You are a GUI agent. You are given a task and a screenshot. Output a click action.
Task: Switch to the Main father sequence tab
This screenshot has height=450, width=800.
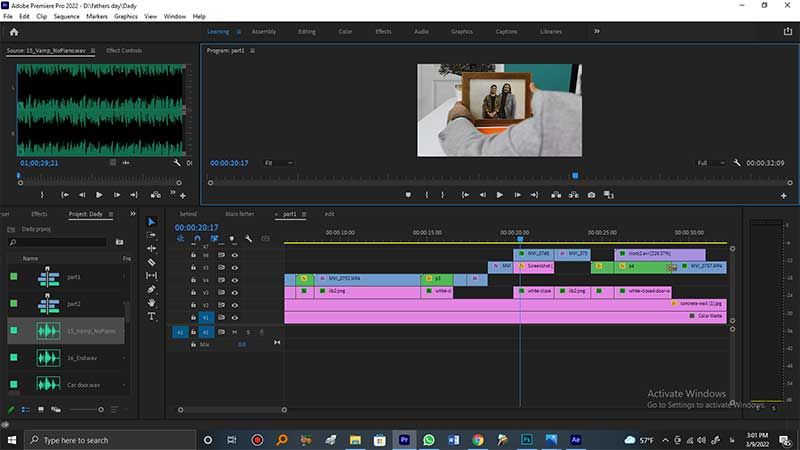tap(239, 214)
